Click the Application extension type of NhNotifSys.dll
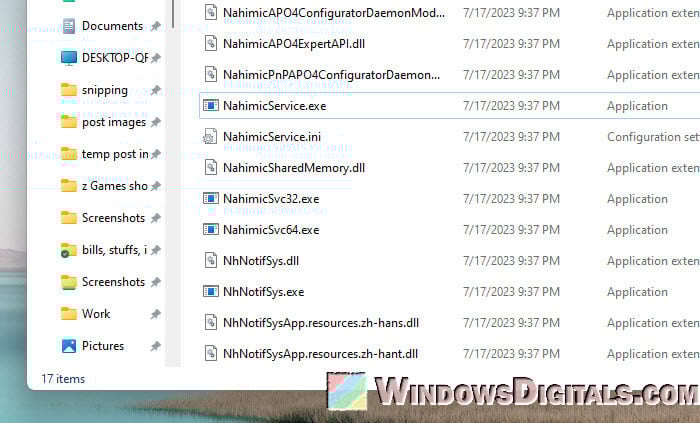Viewport: 700px width, 423px height. 653,261
